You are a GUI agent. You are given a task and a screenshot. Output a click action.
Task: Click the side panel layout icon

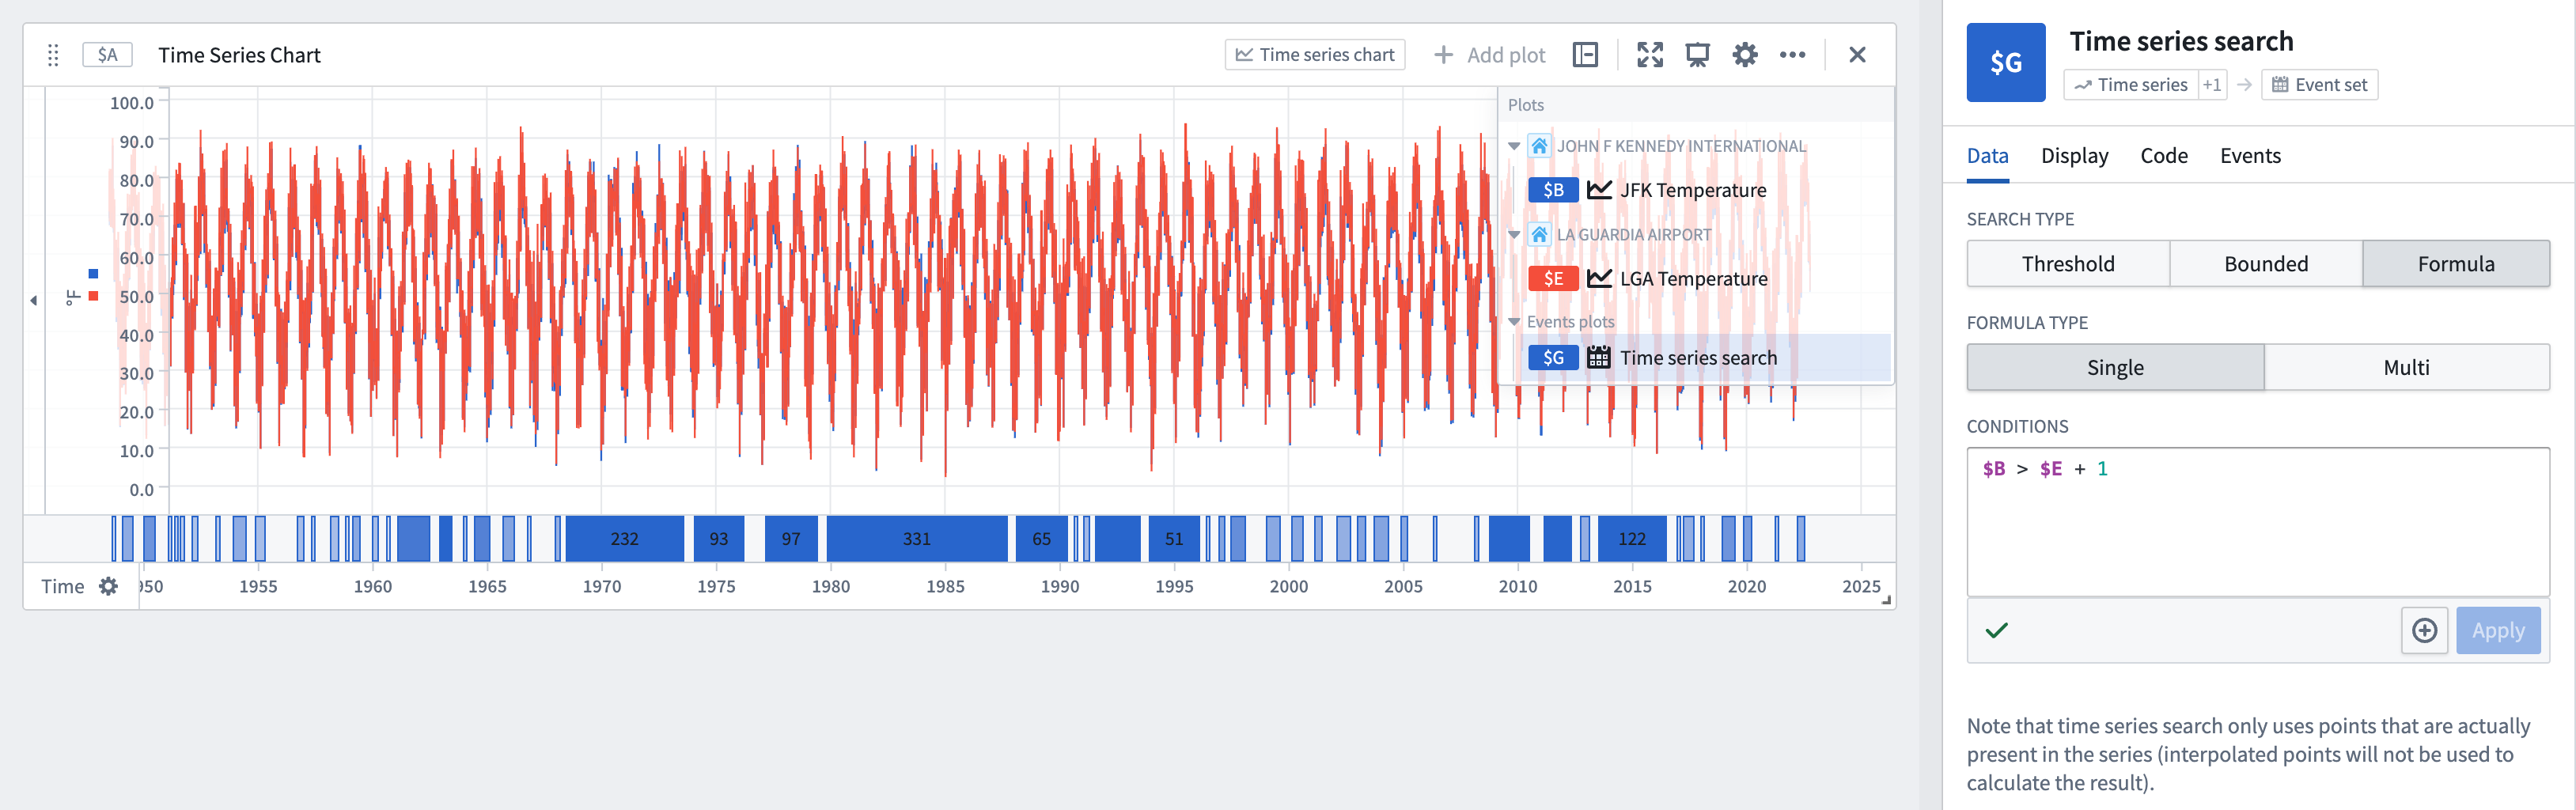tap(1585, 54)
